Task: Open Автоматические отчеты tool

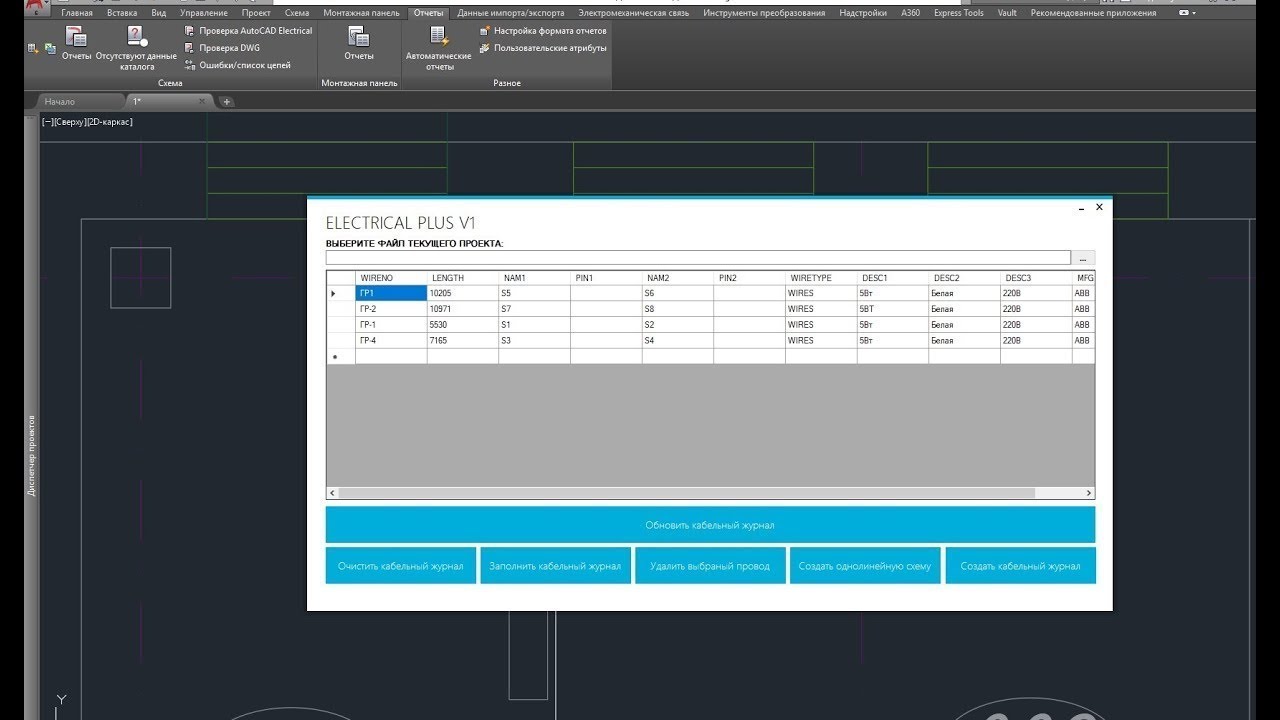Action: [x=438, y=48]
